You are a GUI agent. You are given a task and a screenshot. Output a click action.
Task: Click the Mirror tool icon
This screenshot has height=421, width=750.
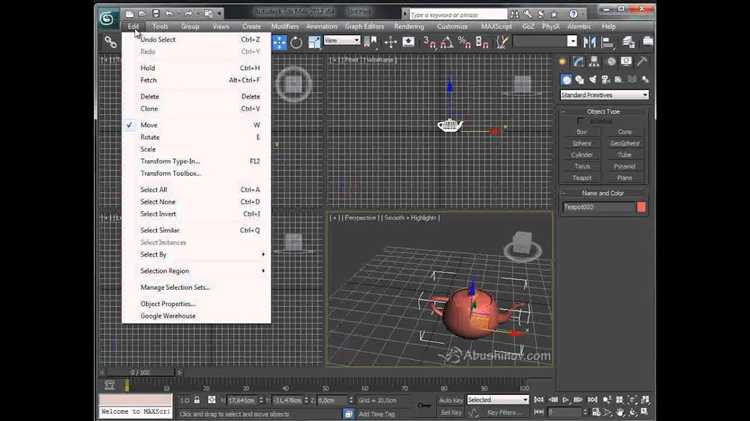coord(590,43)
